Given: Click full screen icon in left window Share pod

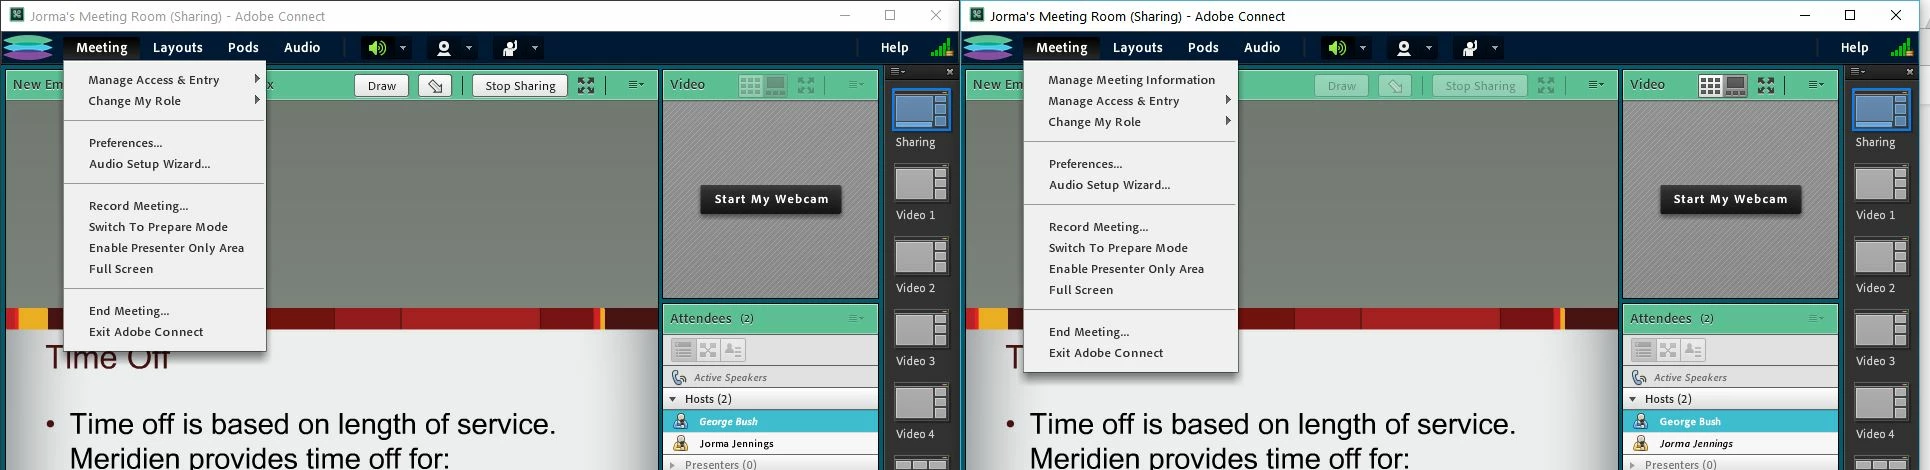Looking at the screenshot, I should (586, 86).
